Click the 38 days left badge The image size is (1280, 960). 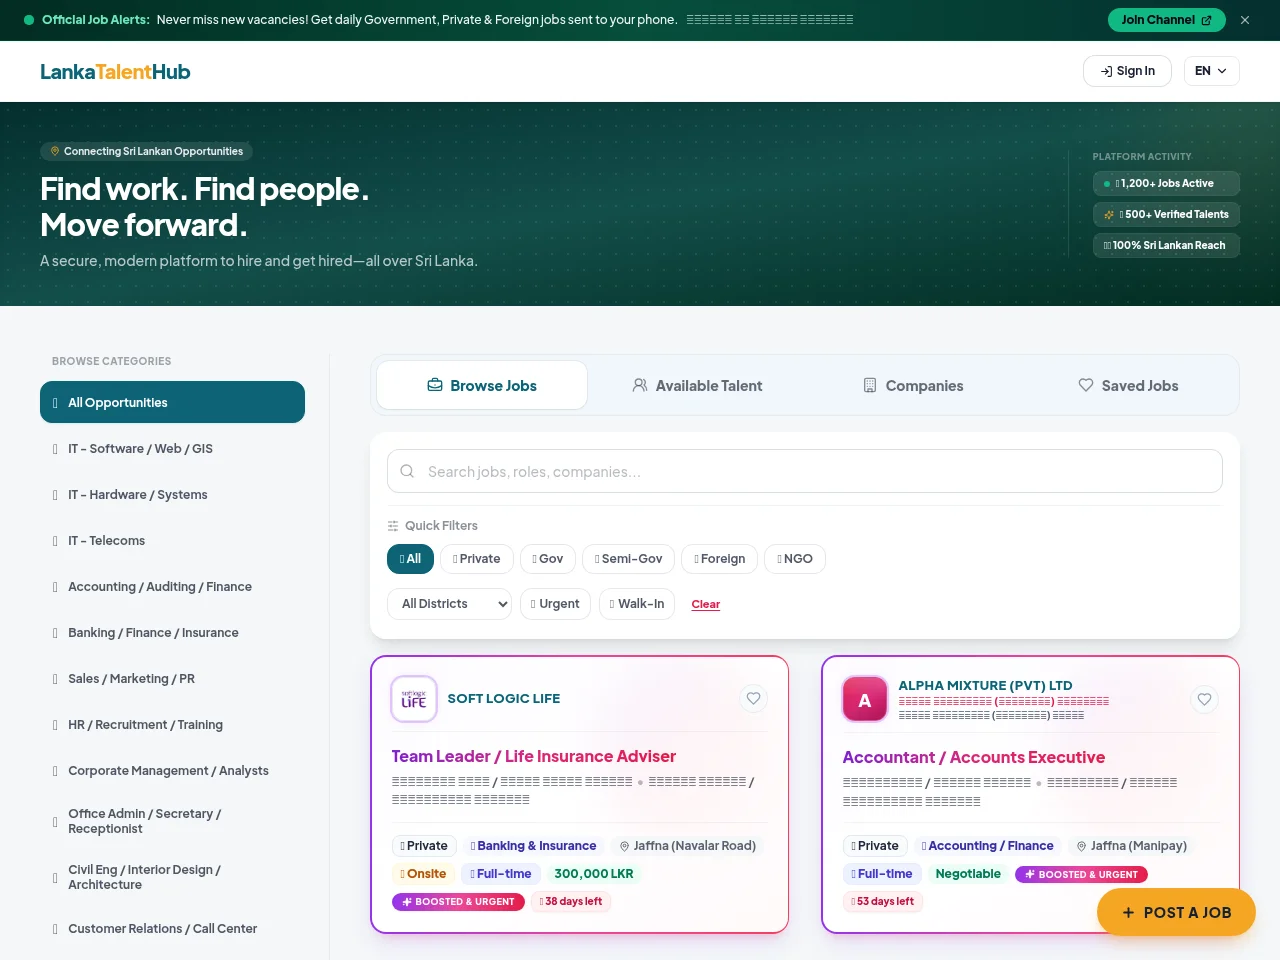coord(571,902)
